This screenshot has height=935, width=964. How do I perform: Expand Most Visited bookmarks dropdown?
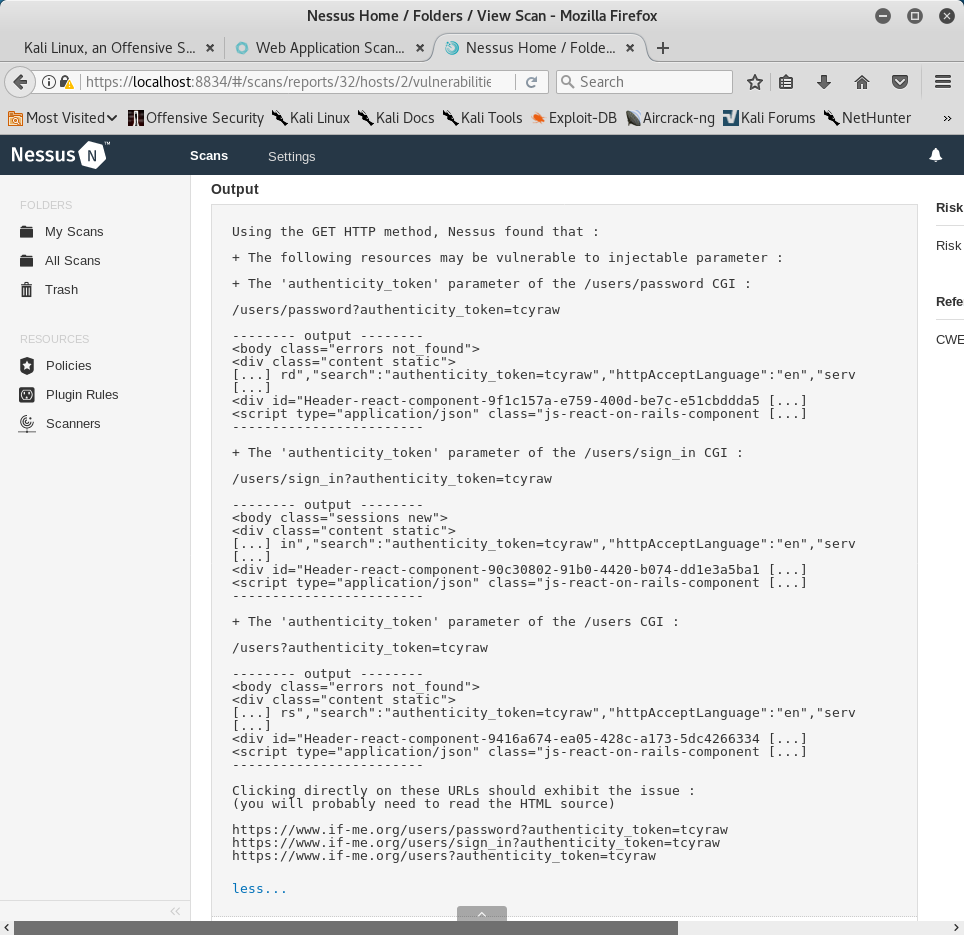[62, 118]
